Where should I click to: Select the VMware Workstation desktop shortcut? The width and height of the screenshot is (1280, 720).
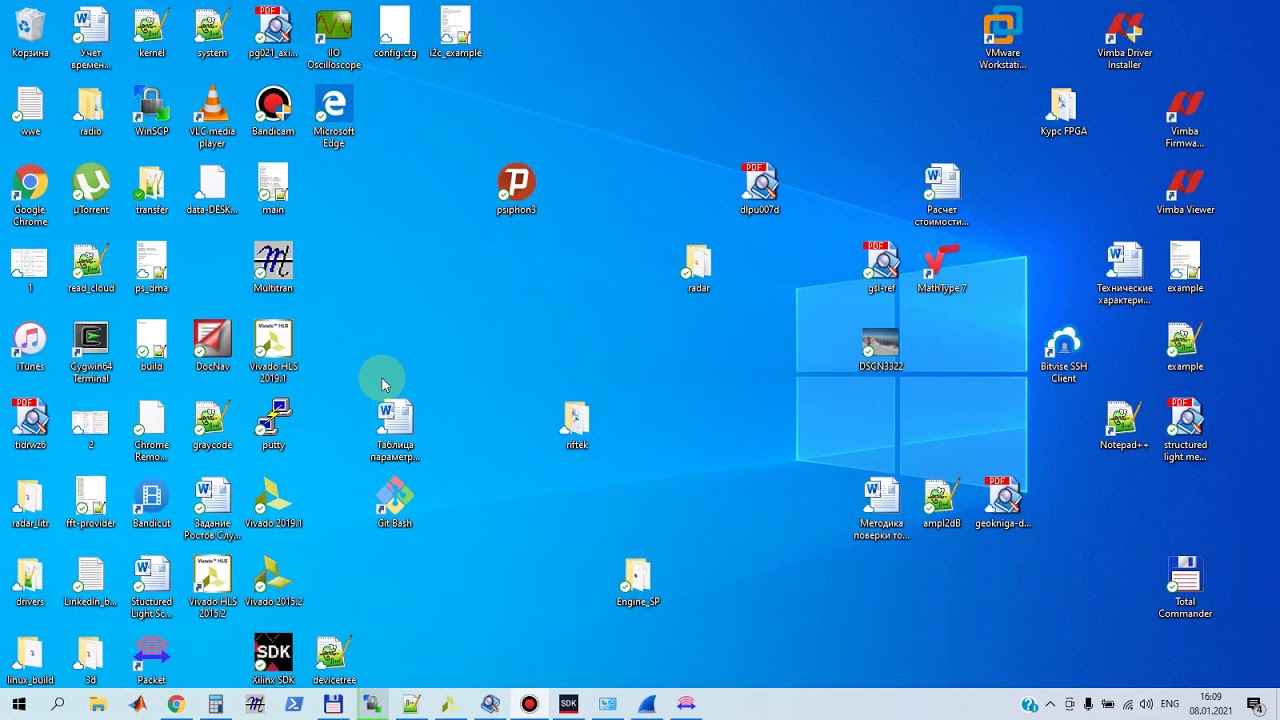point(1003,38)
